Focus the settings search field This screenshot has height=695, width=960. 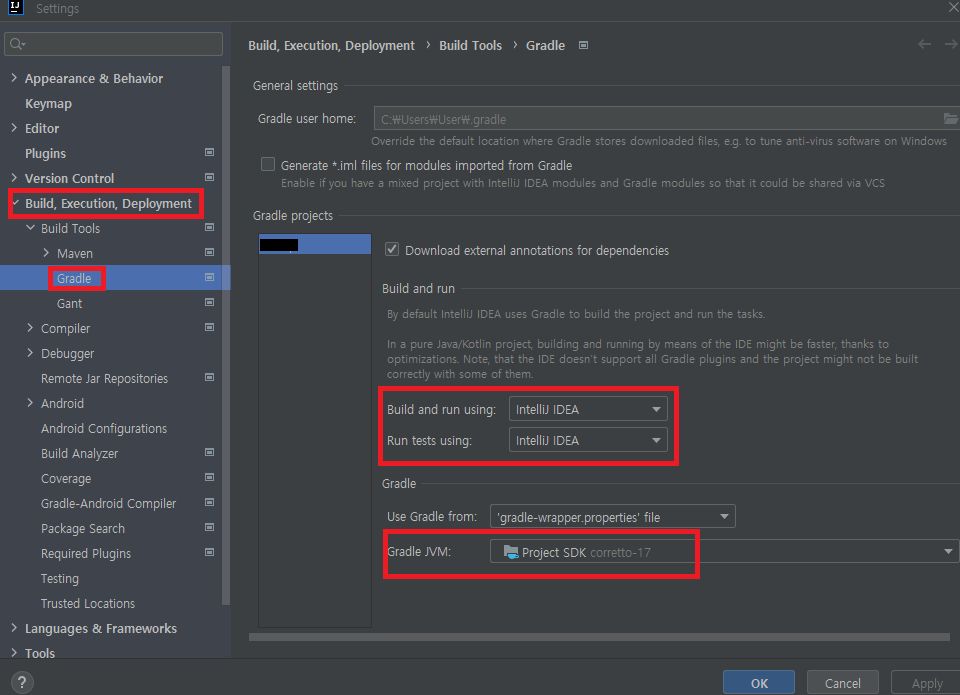point(113,44)
